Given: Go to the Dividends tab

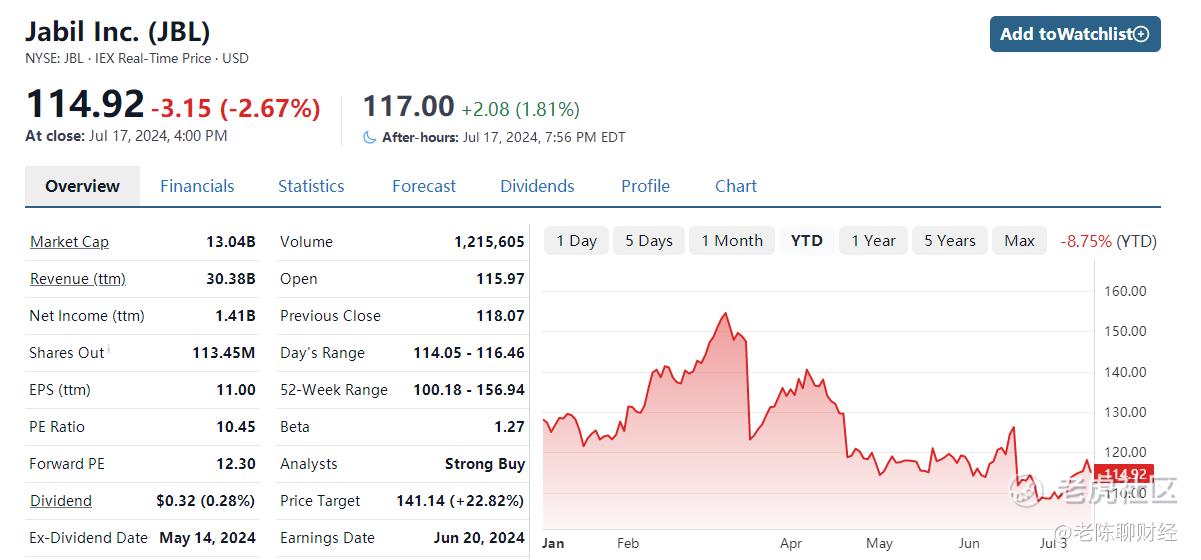Looking at the screenshot, I should click(537, 186).
